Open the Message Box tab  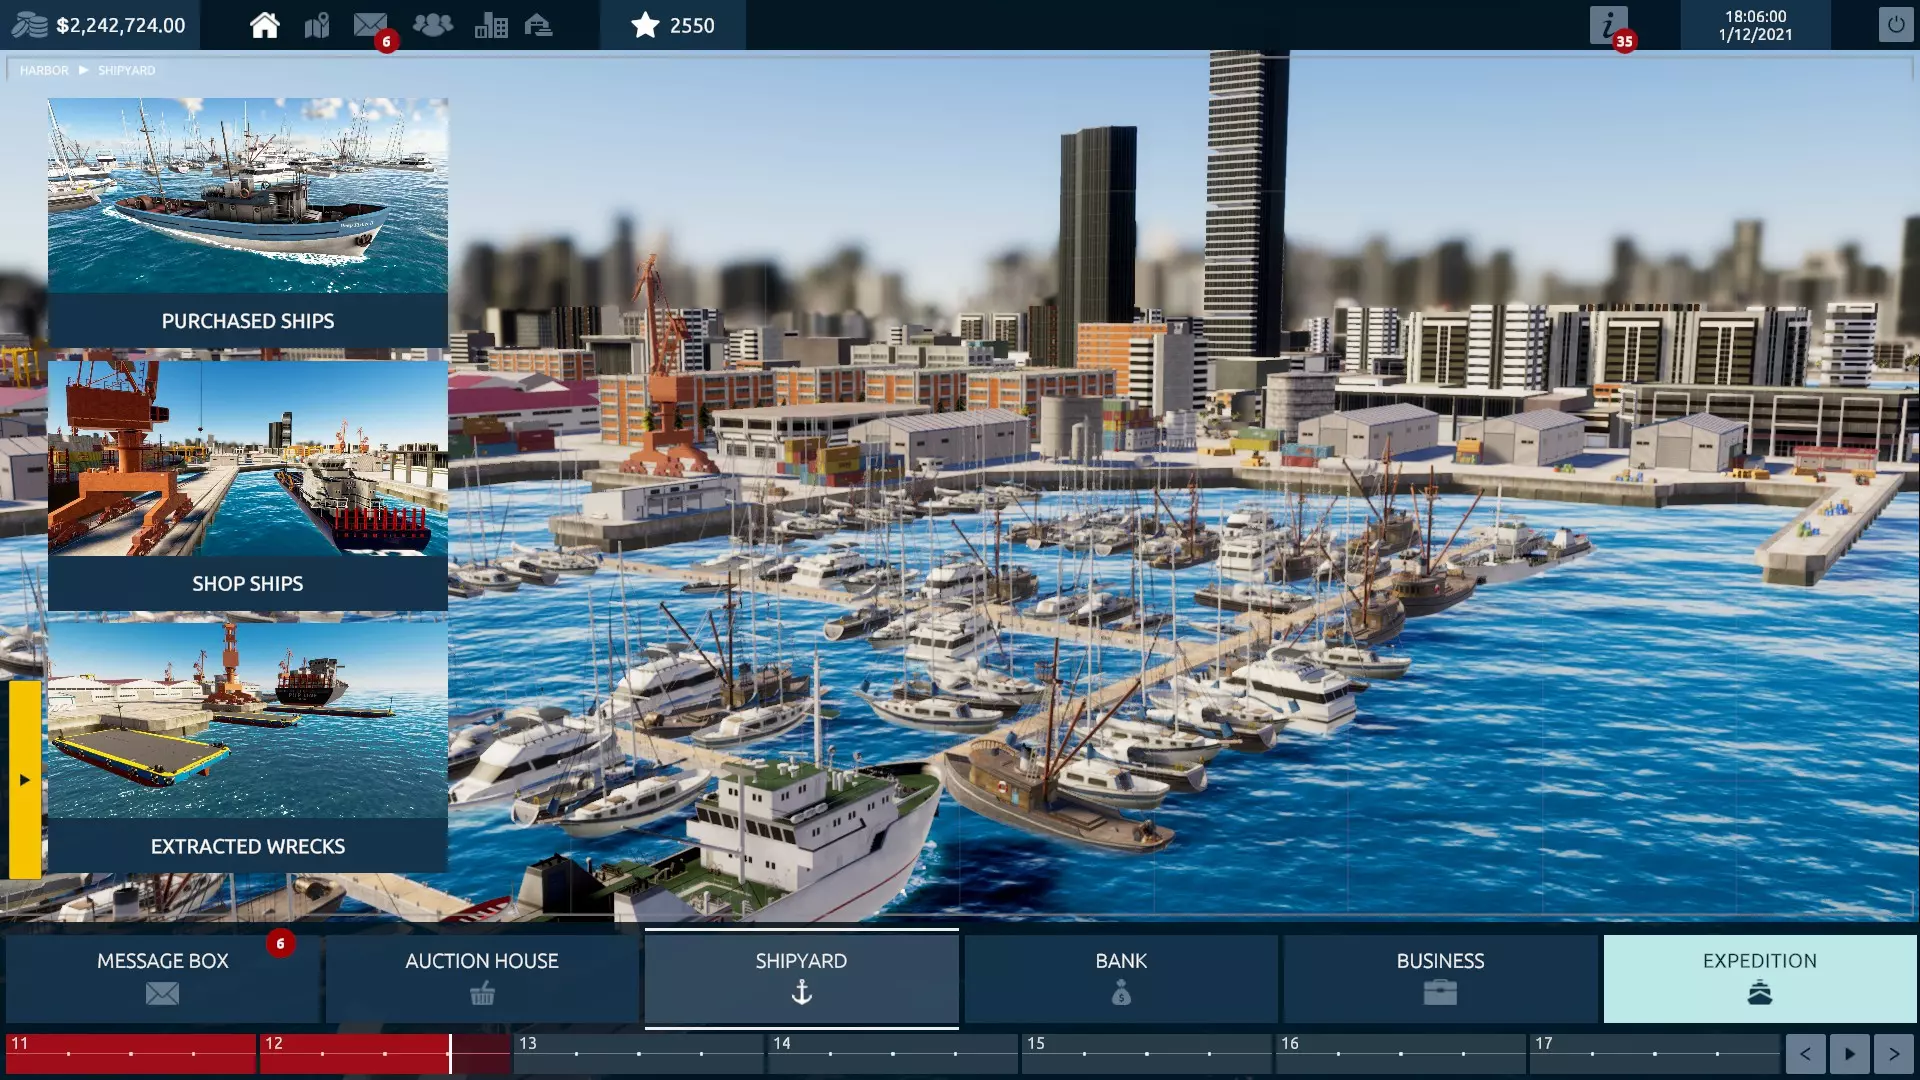tap(162, 977)
